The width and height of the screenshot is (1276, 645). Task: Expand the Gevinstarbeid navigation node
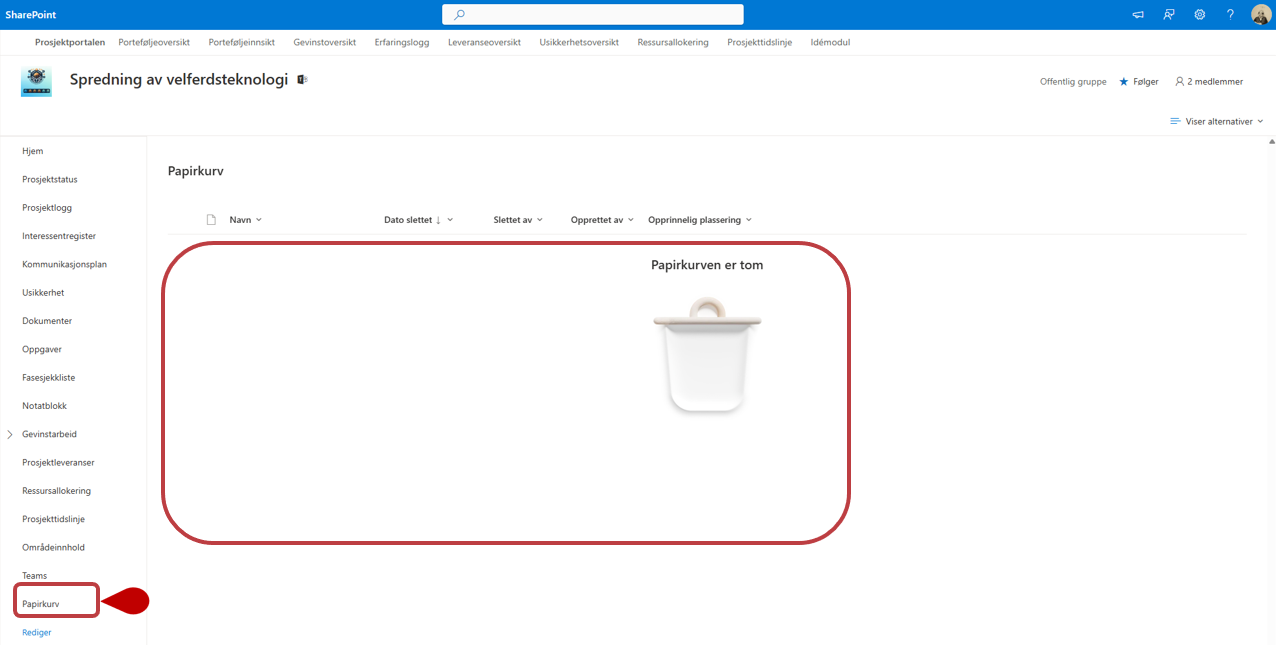point(10,435)
